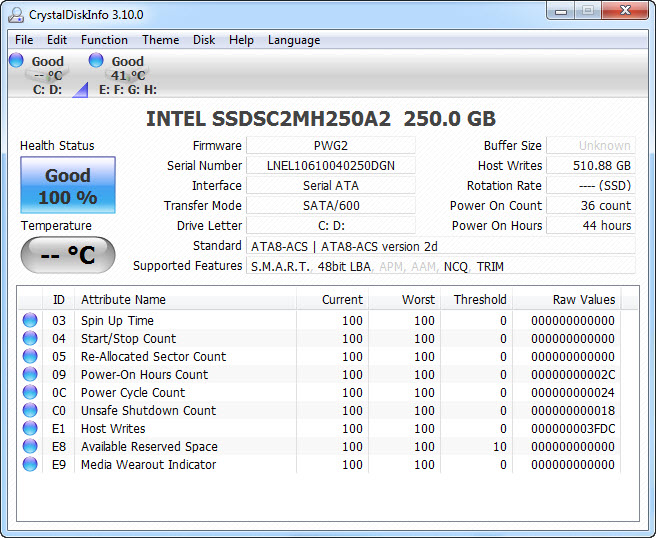The image size is (656, 538).
Task: Click raw value 000000000018
Action: point(573,410)
